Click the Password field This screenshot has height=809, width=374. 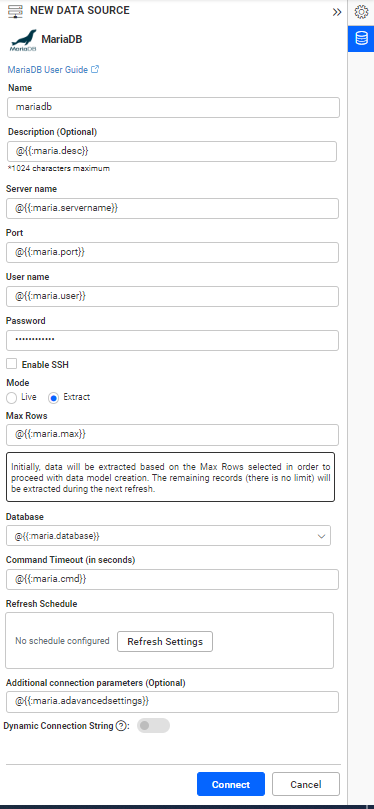click(172, 341)
